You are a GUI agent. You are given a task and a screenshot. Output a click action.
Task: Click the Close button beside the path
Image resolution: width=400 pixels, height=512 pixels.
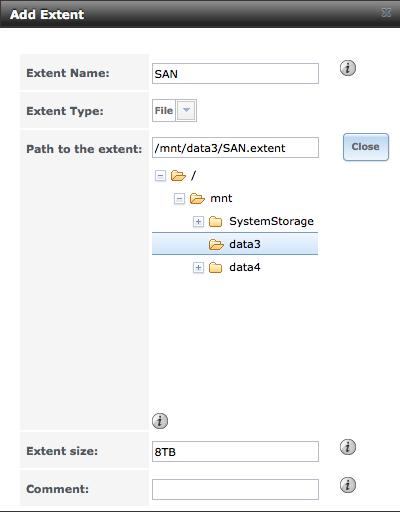pyautogui.click(x=366, y=147)
